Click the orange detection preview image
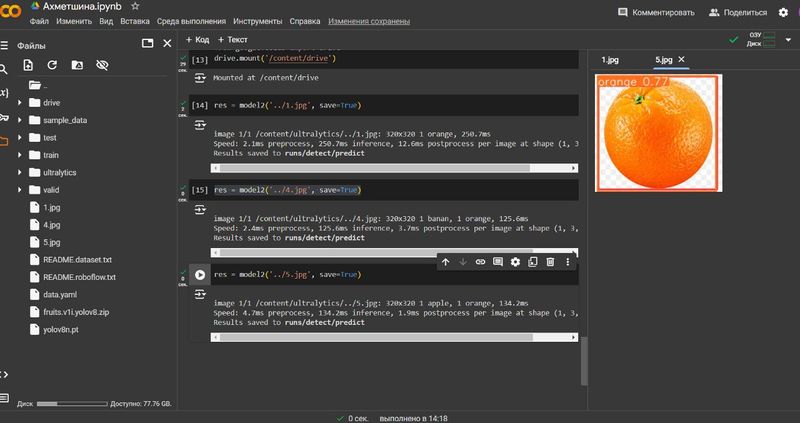Viewport: 800px width, 423px height. [658, 133]
